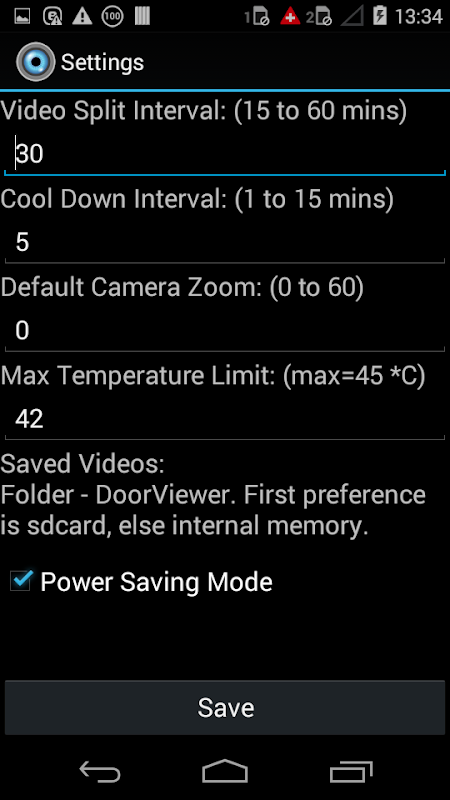Go to the Android home screen
Viewport: 450px width, 800px height.
[225, 771]
